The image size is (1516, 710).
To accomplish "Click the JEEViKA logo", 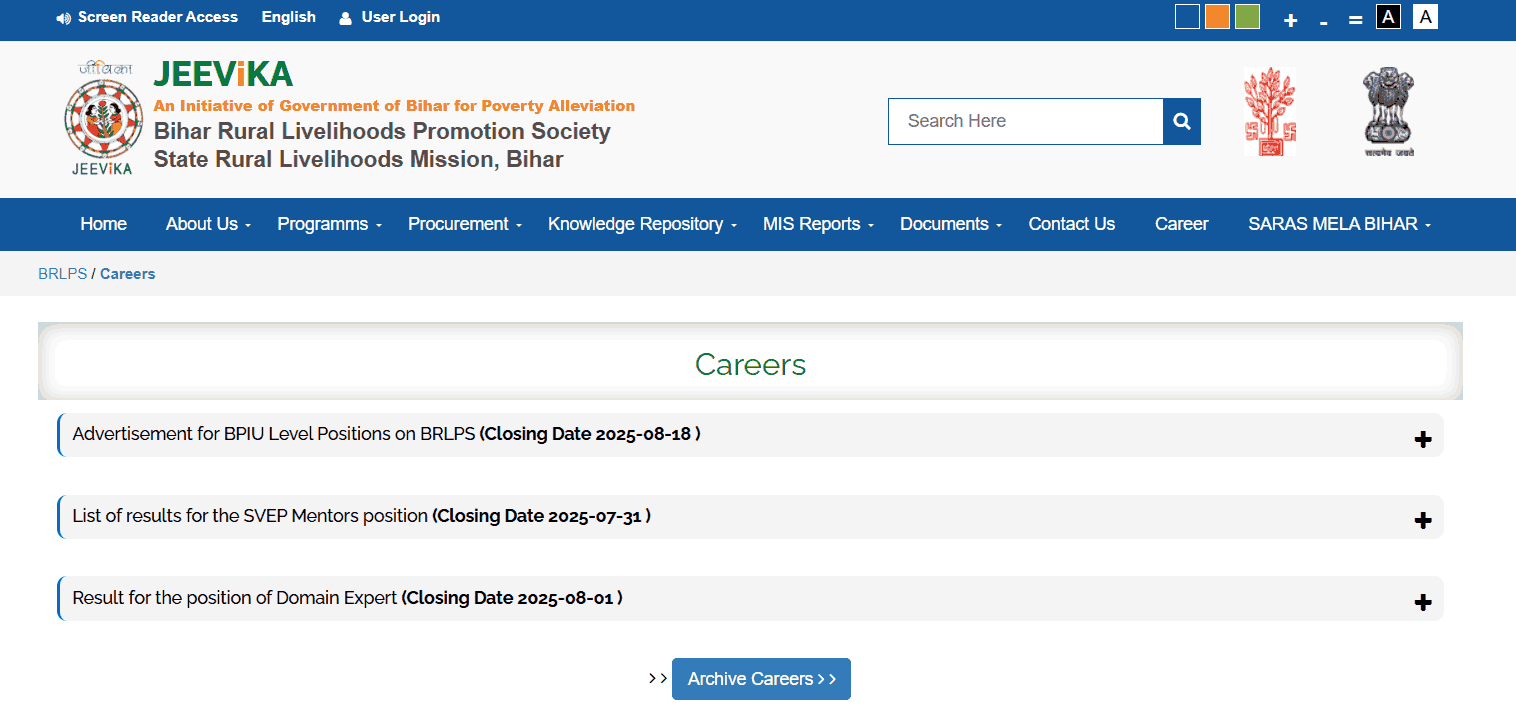I will click(x=103, y=117).
